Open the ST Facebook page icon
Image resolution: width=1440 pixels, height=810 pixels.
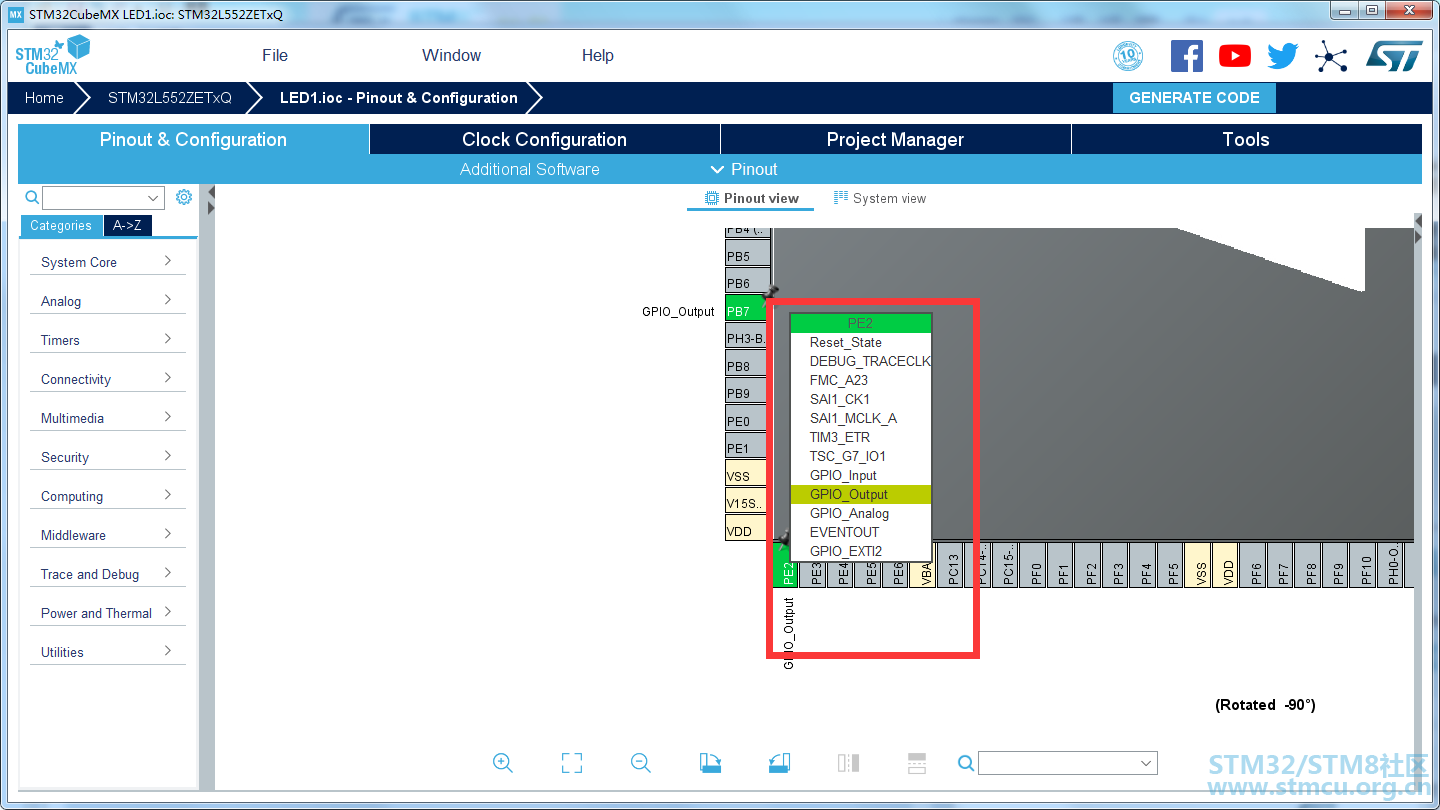click(x=1187, y=56)
